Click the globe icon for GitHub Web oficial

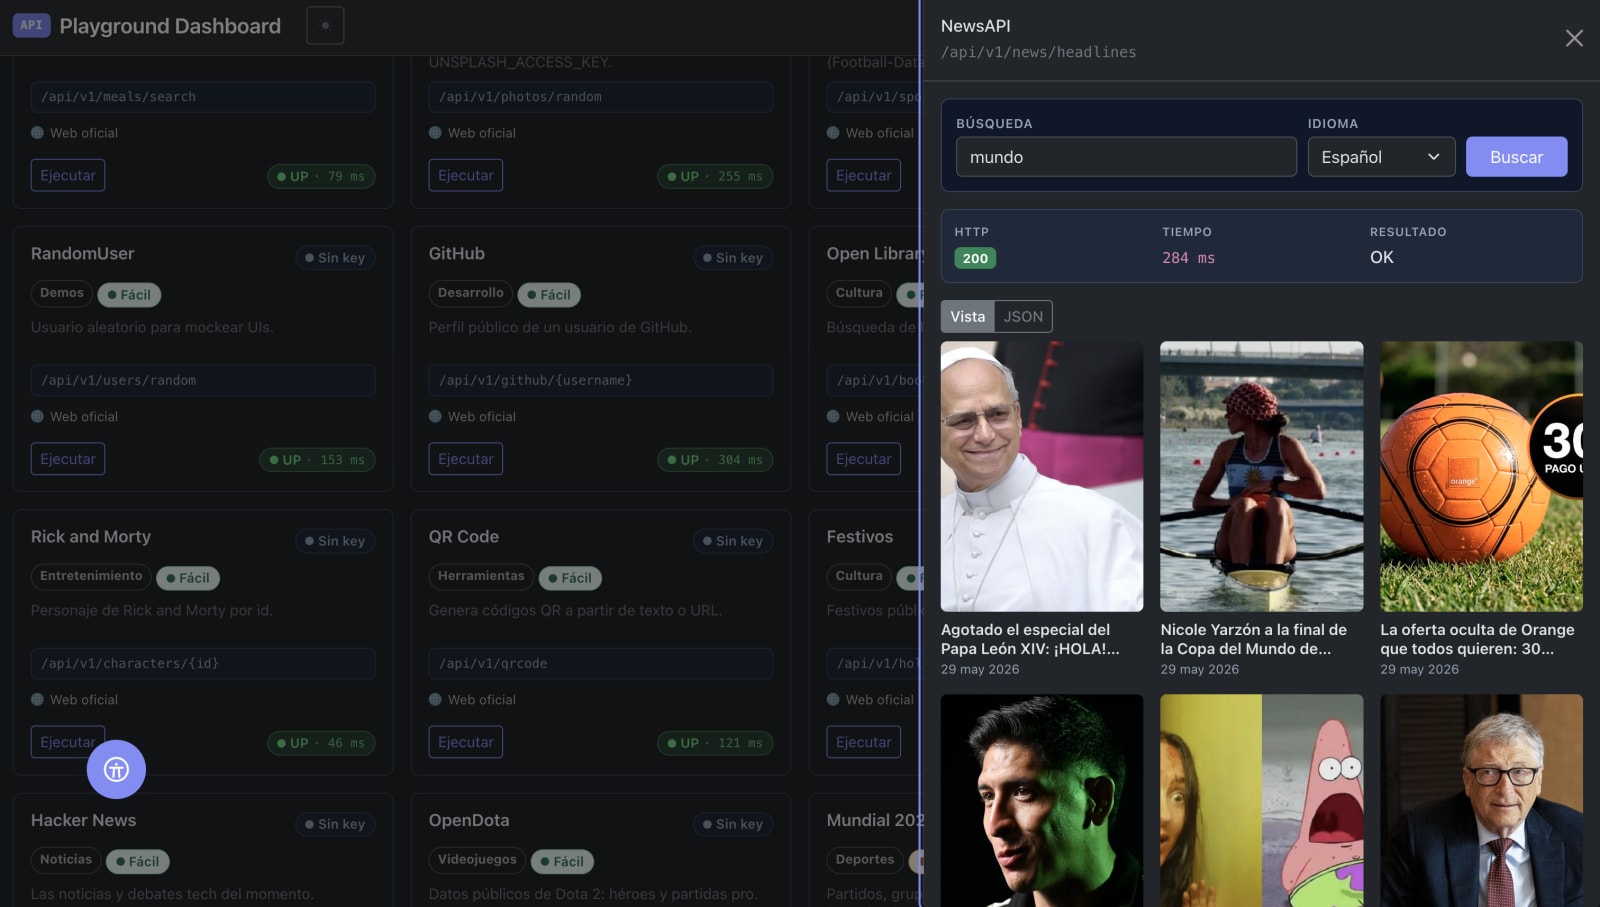tap(435, 416)
